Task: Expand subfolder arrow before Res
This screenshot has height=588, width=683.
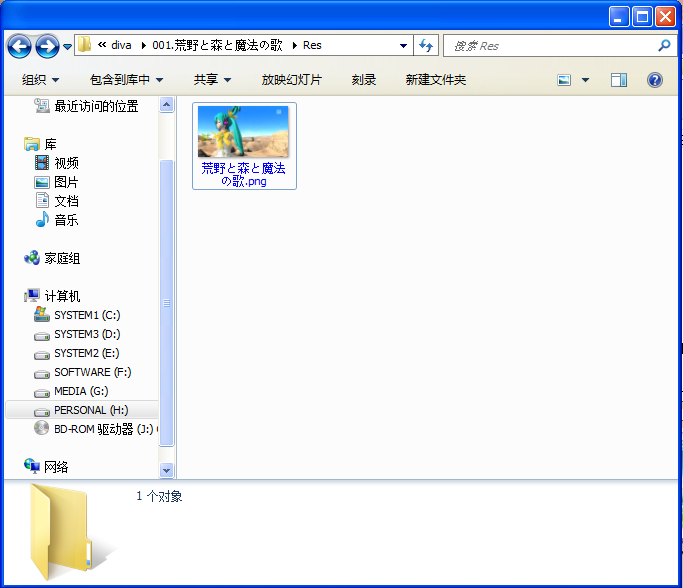Action: click(294, 45)
